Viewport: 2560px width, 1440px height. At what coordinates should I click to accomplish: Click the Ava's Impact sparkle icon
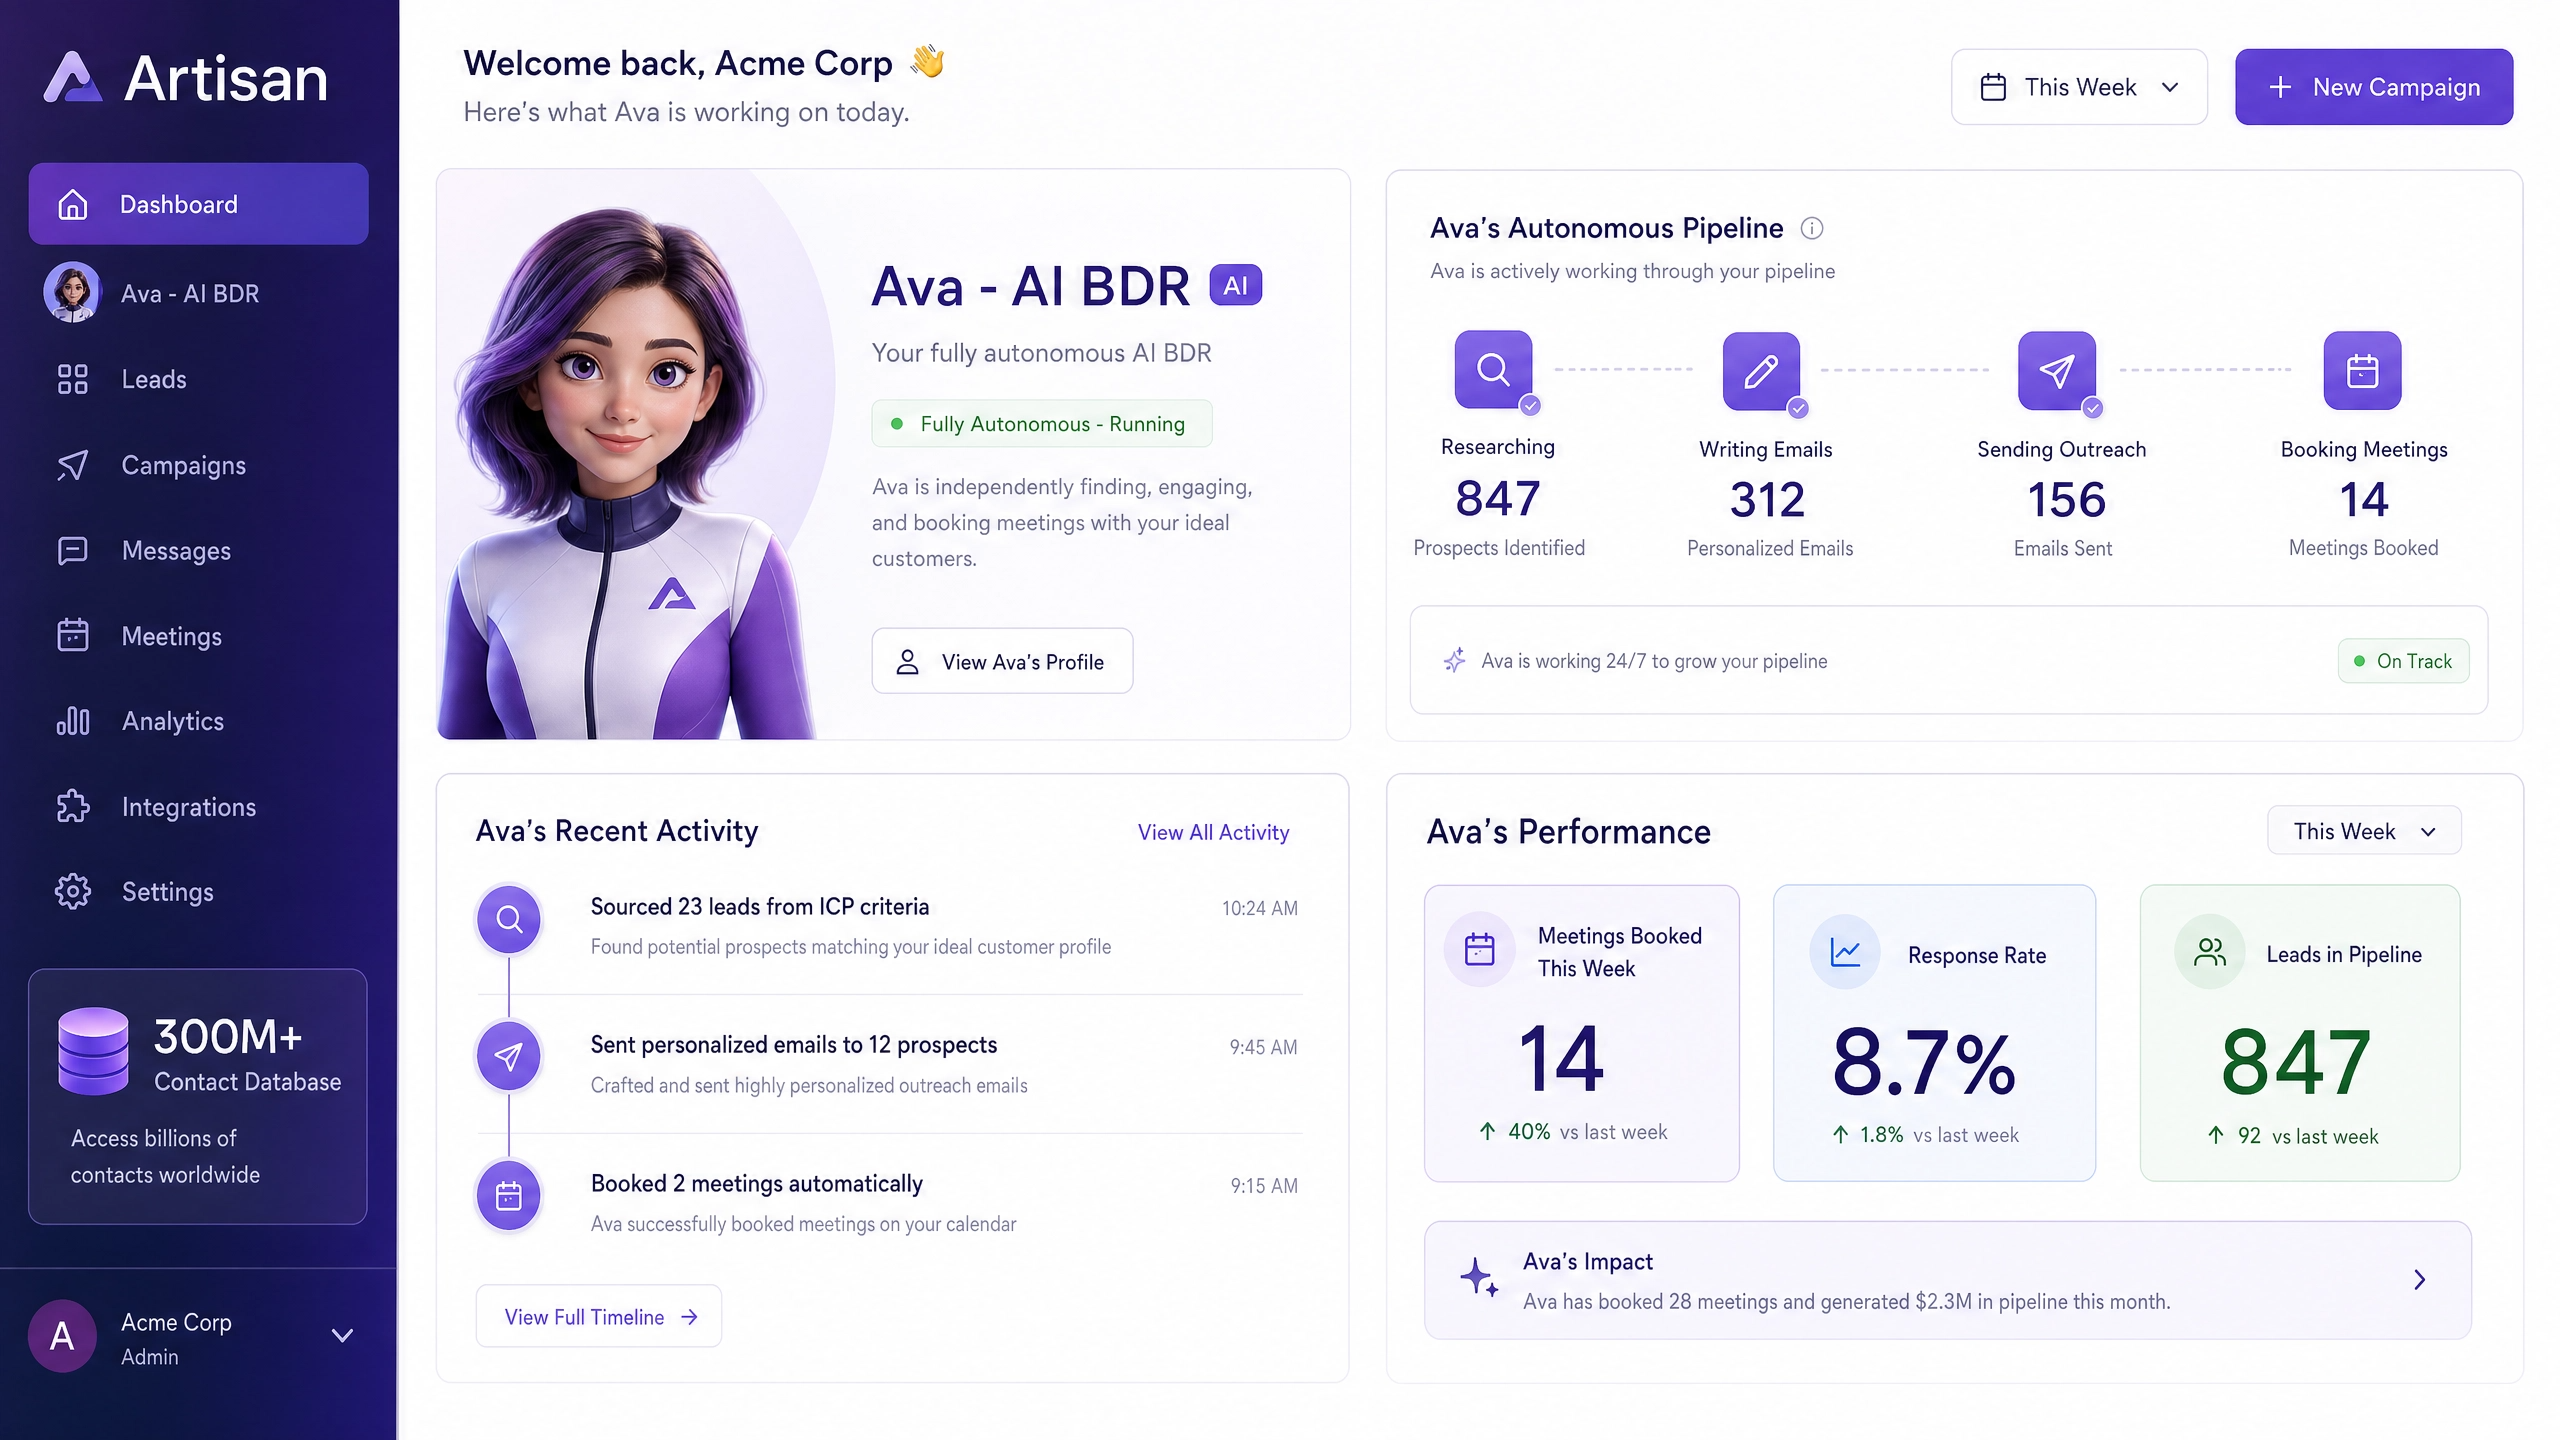coord(1479,1278)
